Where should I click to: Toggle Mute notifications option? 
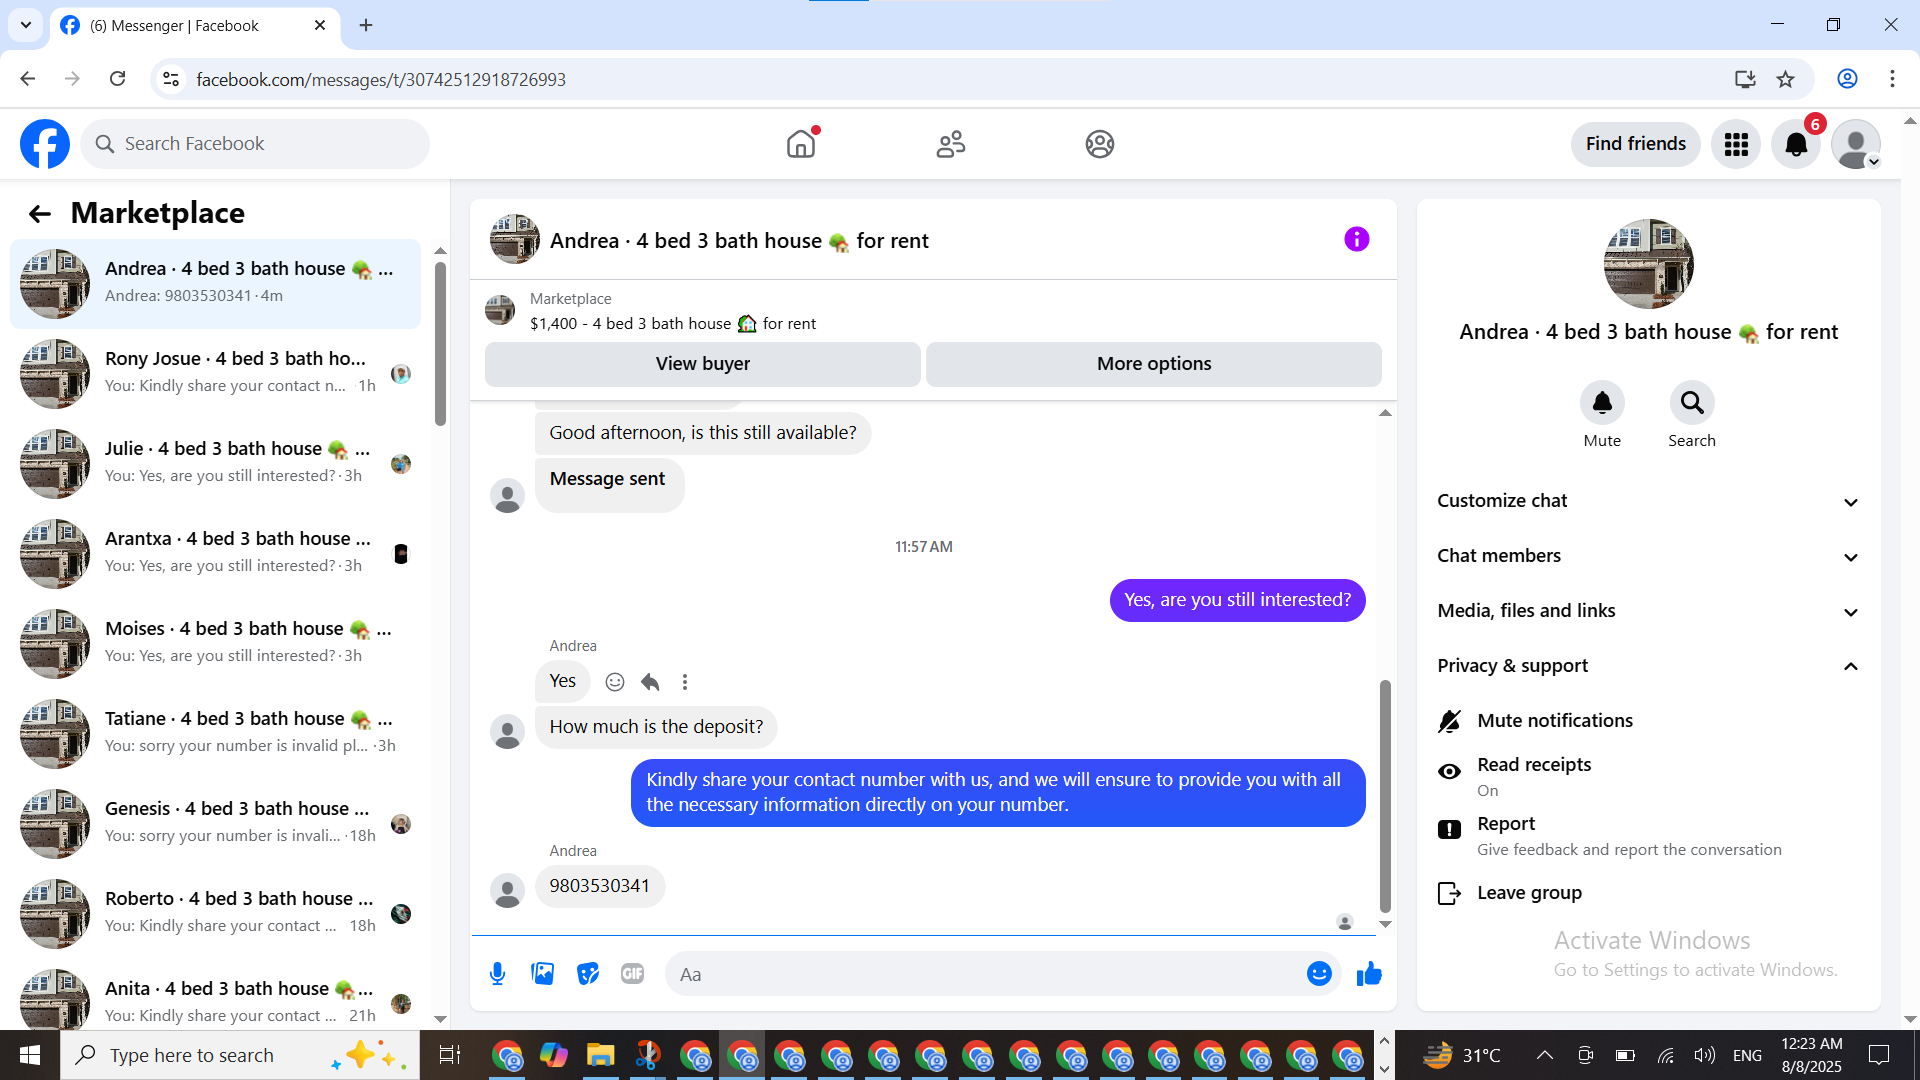point(1554,721)
